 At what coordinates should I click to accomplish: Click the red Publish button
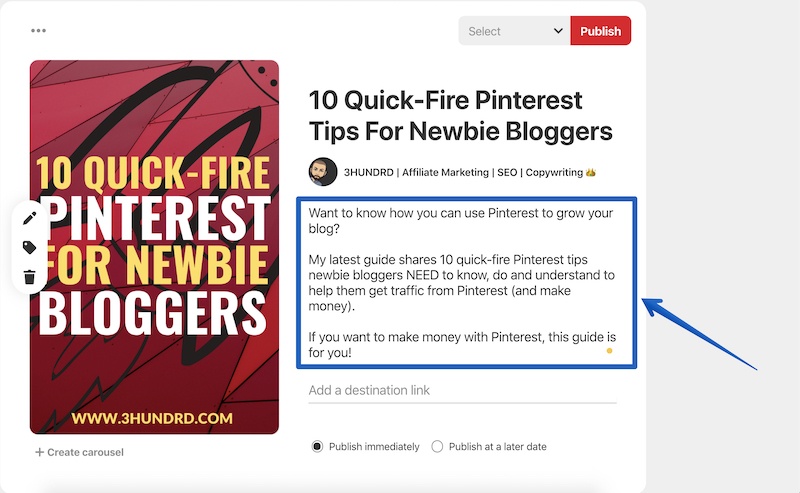click(x=601, y=31)
